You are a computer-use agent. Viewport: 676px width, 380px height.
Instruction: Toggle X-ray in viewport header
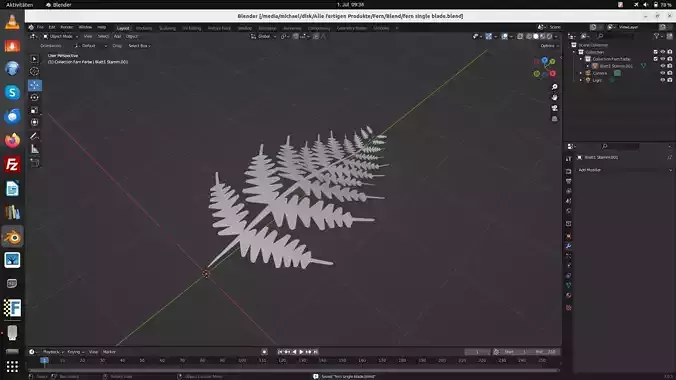click(x=520, y=37)
